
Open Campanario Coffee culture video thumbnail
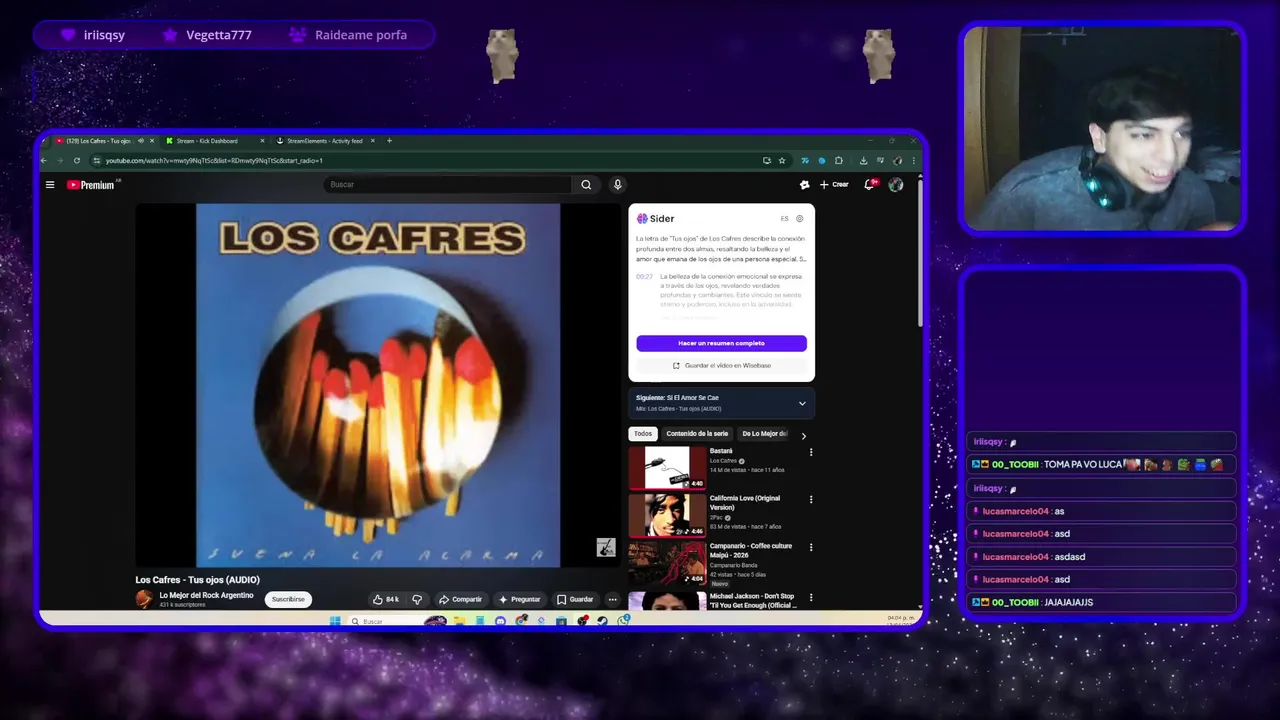(666, 563)
